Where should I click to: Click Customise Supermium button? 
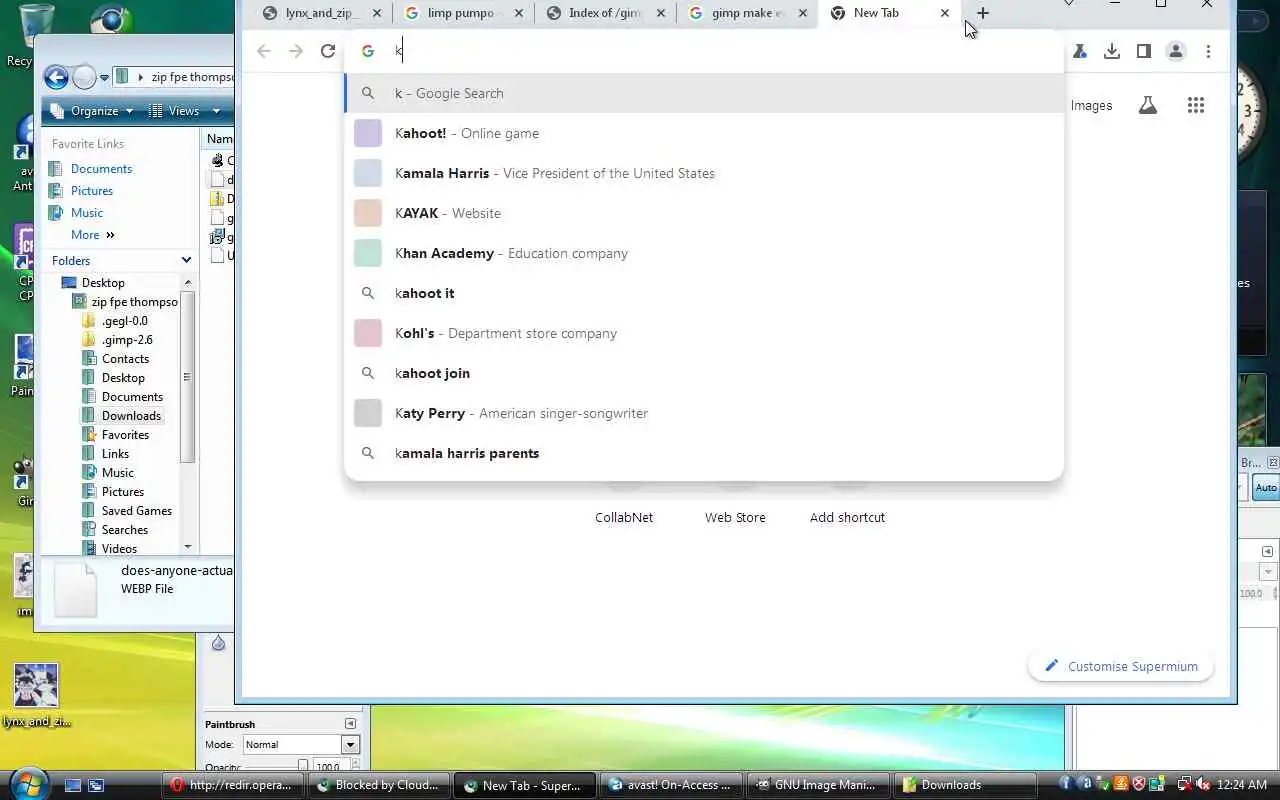tap(1120, 666)
